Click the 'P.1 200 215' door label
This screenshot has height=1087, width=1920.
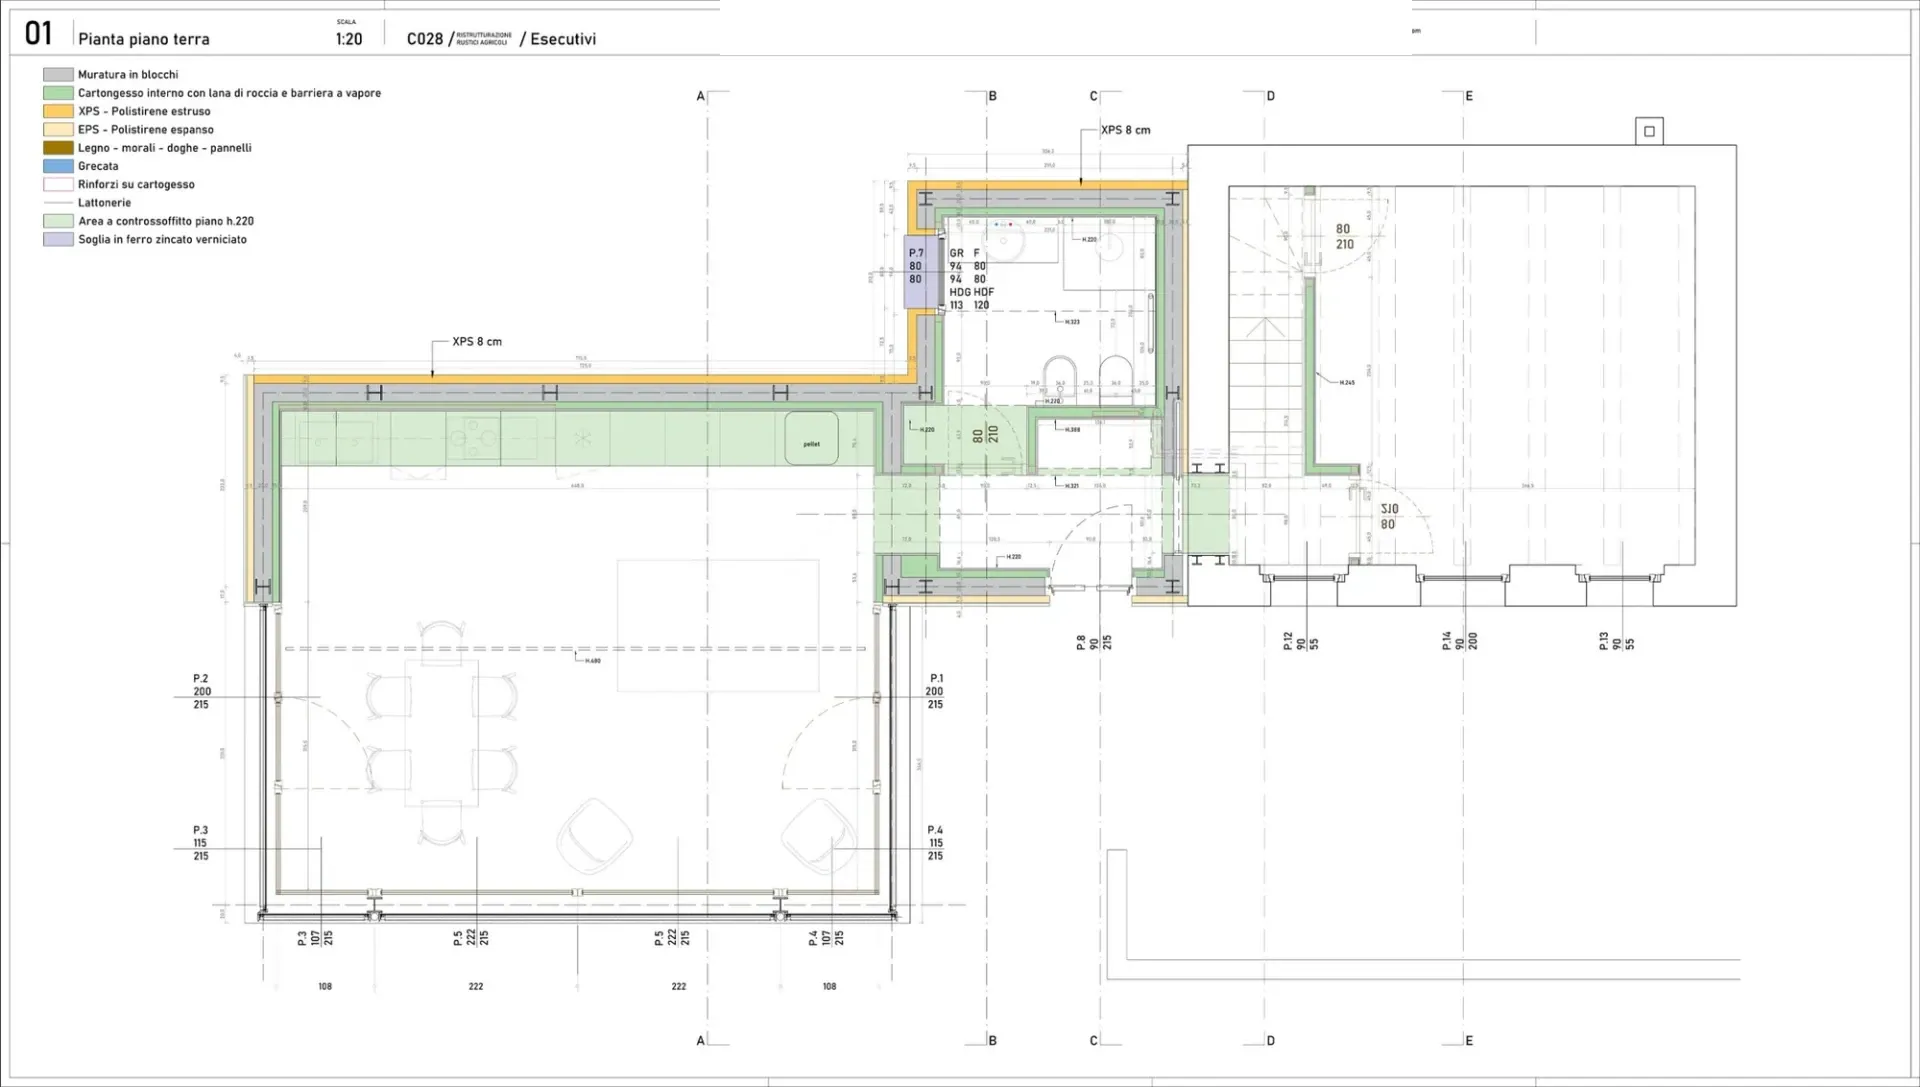click(935, 692)
